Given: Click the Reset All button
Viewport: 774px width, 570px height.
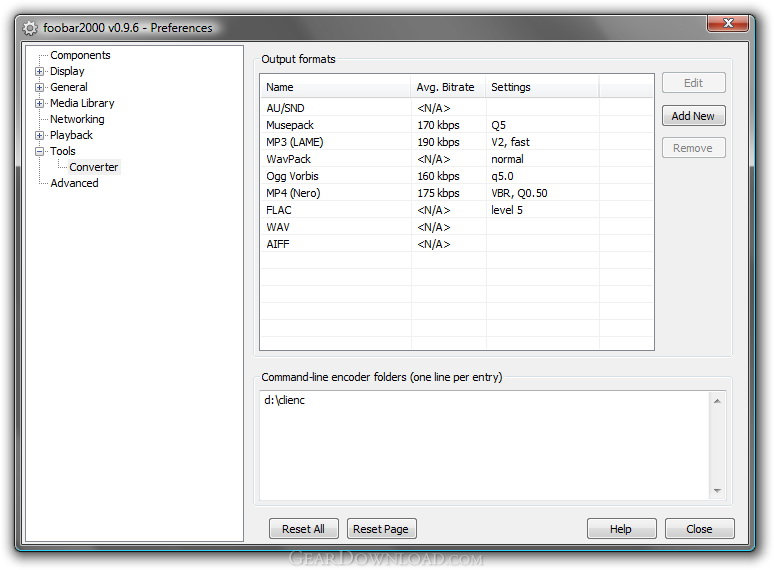Looking at the screenshot, I should (304, 529).
